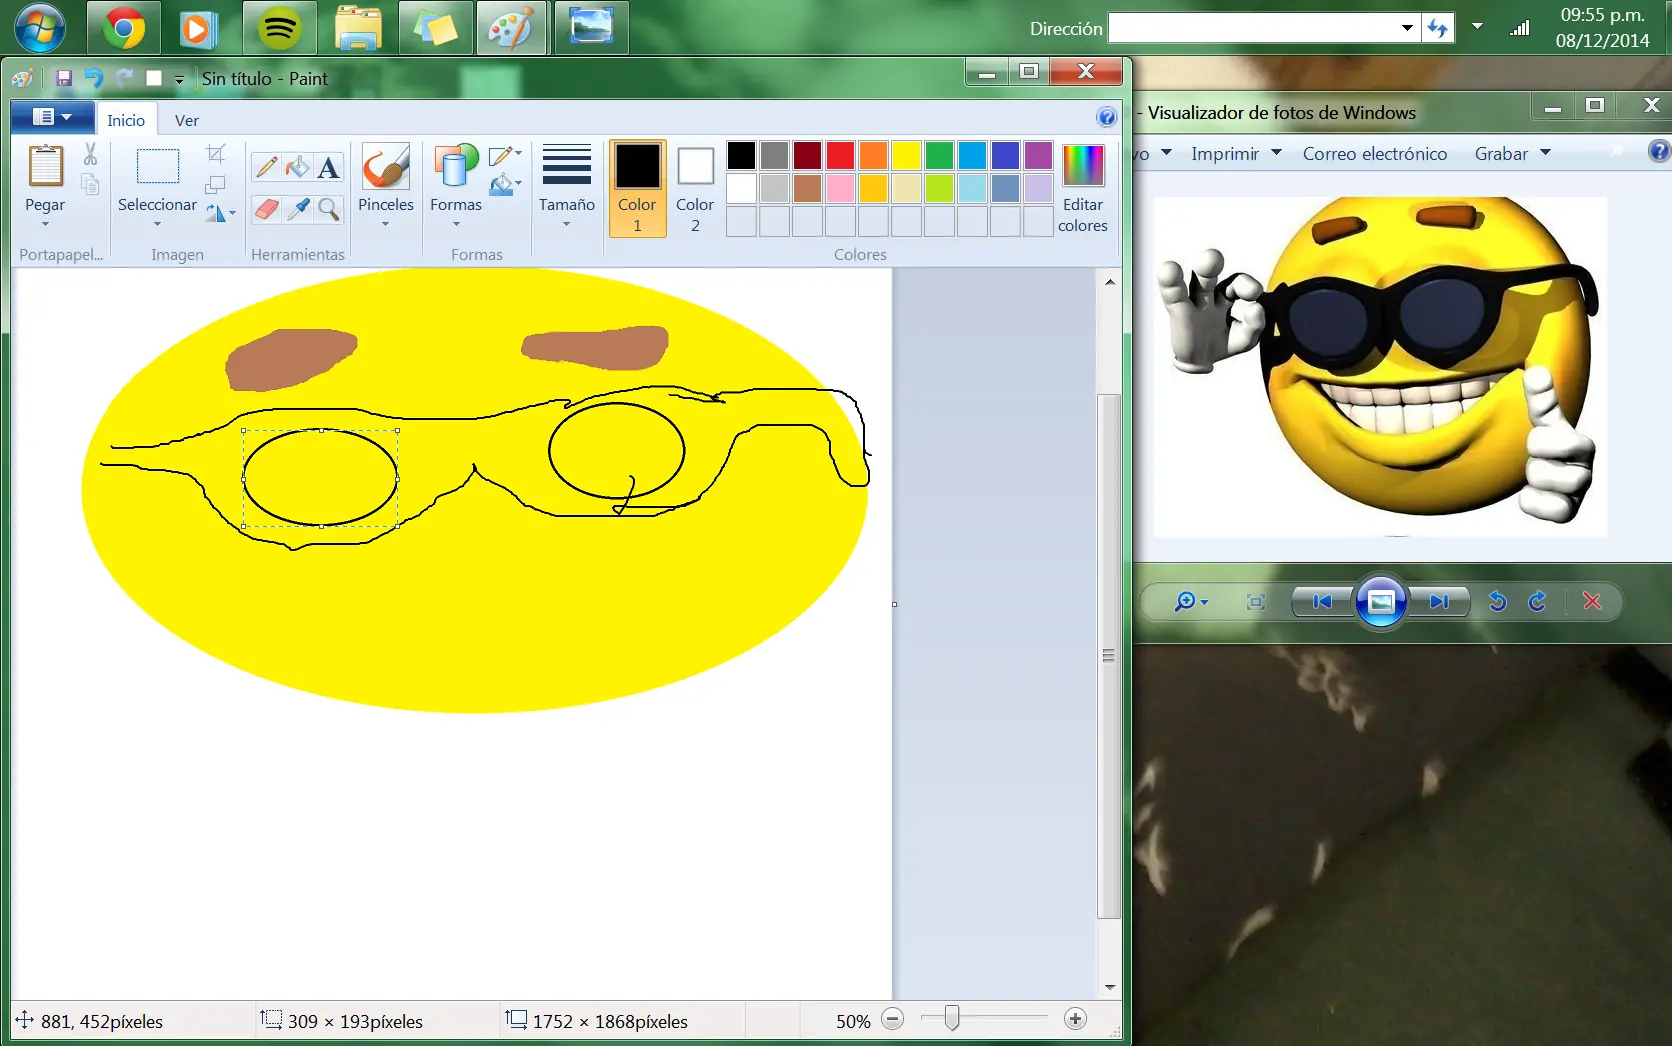Pick the yellow color swatch
The image size is (1672, 1046).
[x=906, y=155]
